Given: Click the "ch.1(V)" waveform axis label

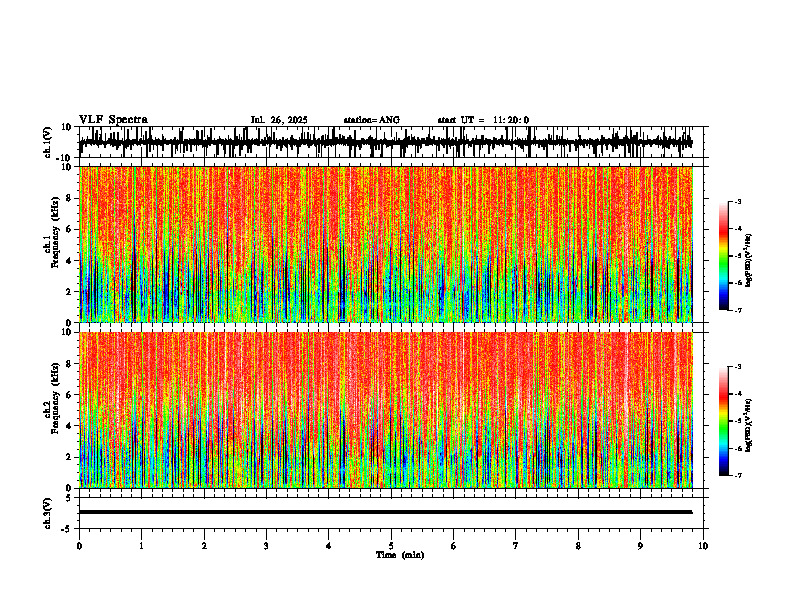Looking at the screenshot, I should point(48,142).
